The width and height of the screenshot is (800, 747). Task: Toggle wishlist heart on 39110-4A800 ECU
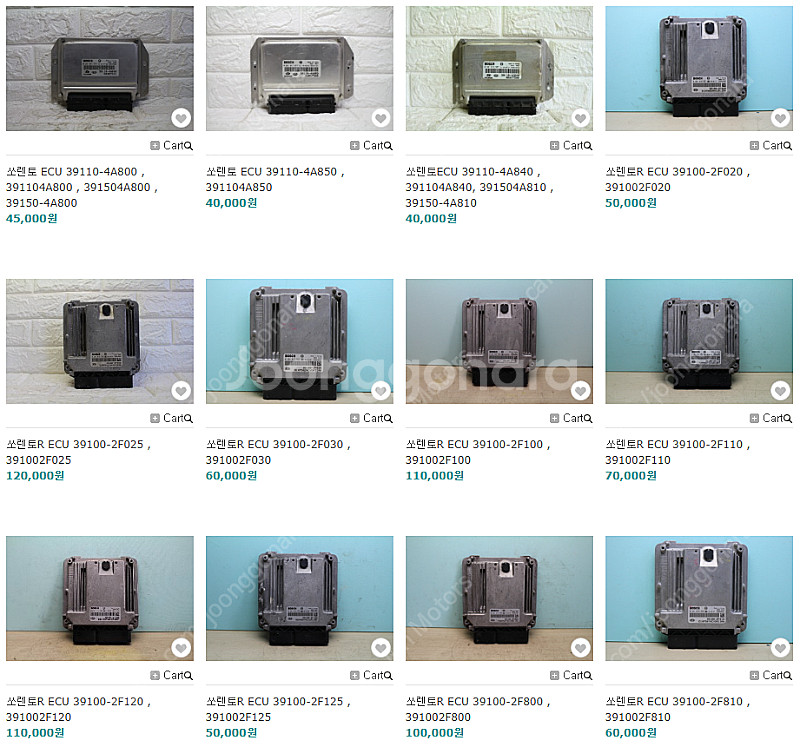181,118
